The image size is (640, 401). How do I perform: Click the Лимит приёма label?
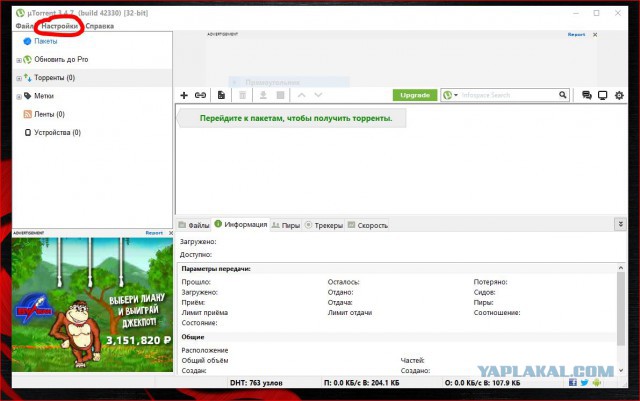[x=204, y=313]
